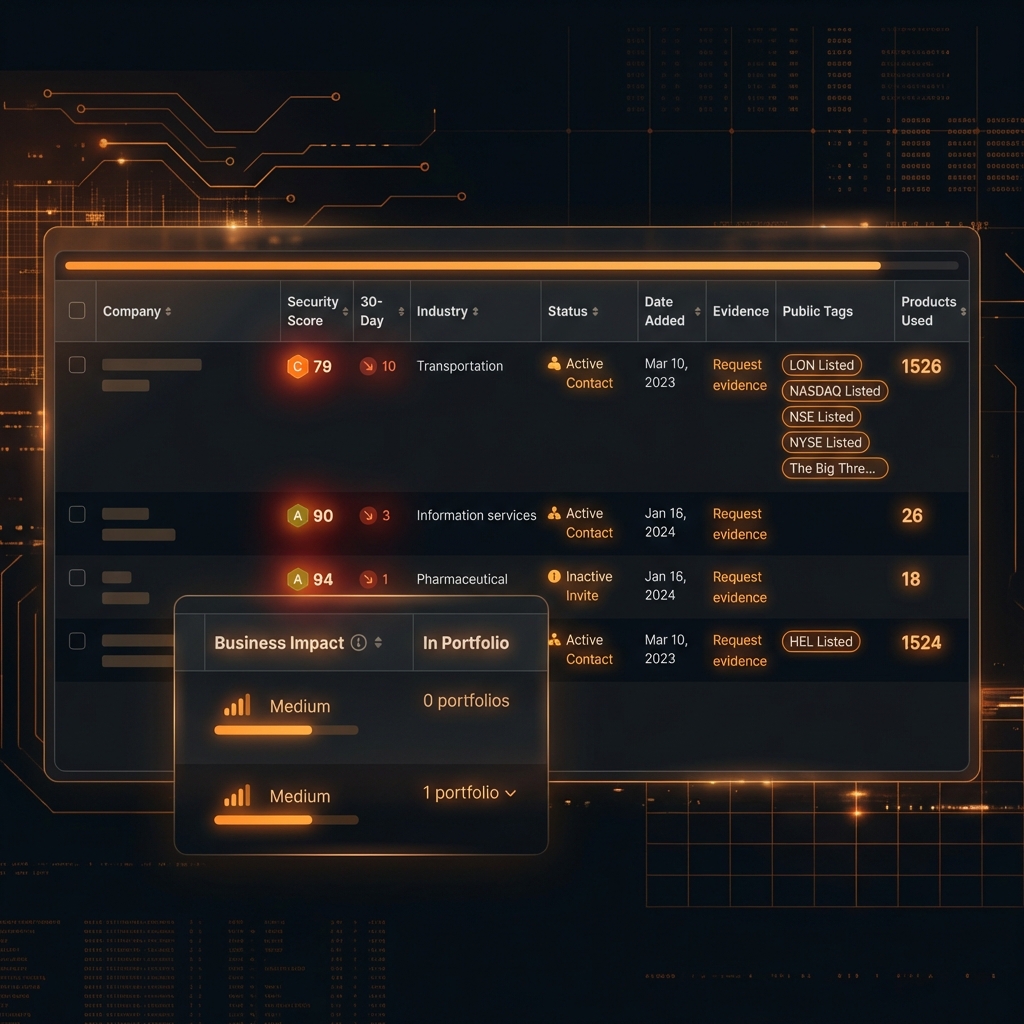The height and width of the screenshot is (1024, 1024).
Task: Click the Security Score column header
Action: click(313, 311)
